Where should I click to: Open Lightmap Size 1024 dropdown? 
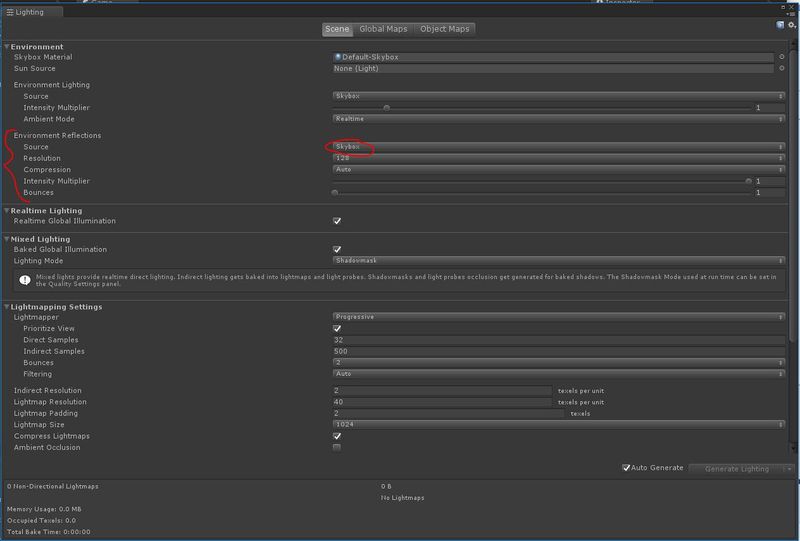[559, 424]
